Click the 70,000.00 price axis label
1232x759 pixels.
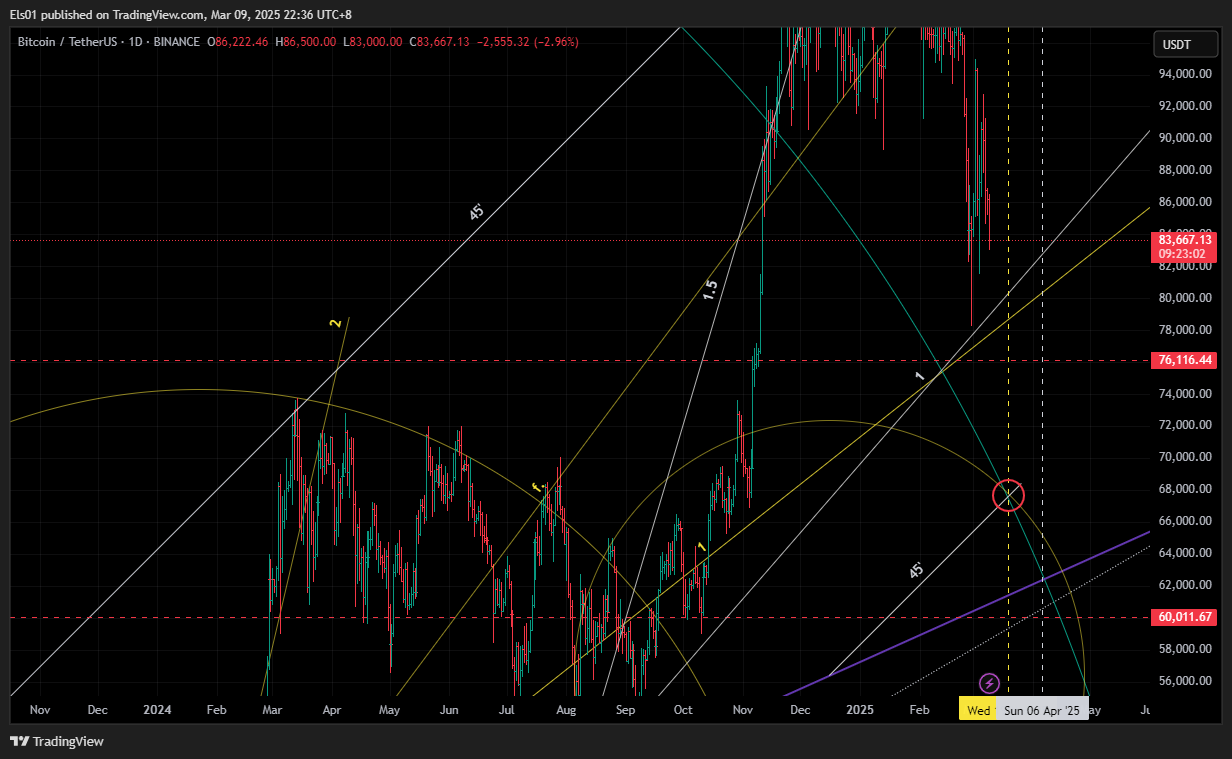coord(1185,457)
